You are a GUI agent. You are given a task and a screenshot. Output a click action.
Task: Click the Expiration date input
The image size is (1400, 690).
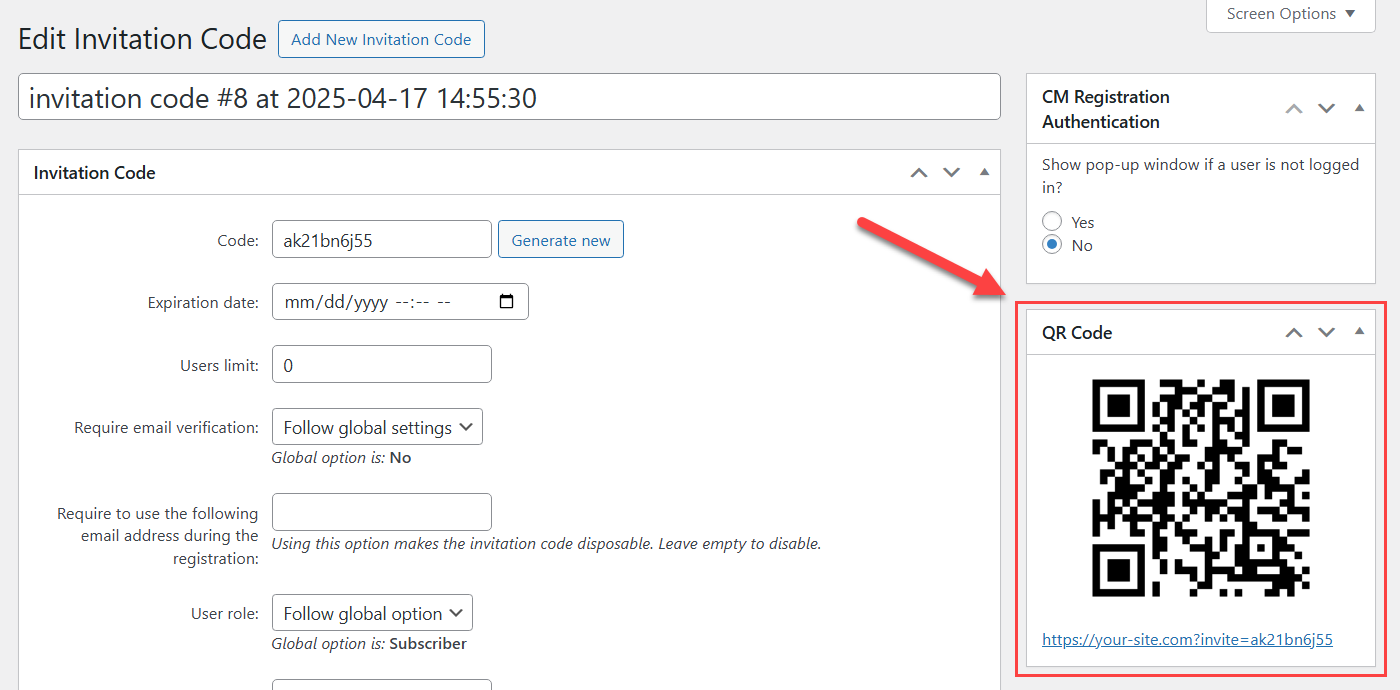[x=400, y=301]
